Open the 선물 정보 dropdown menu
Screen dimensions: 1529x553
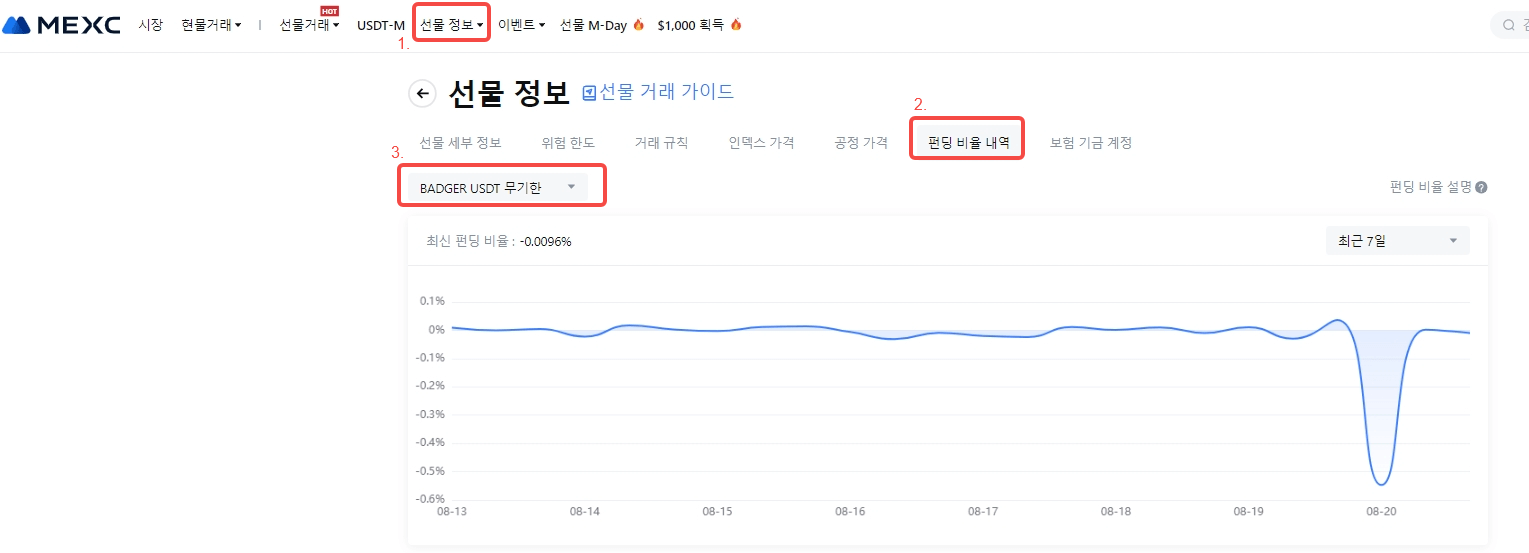(x=451, y=25)
